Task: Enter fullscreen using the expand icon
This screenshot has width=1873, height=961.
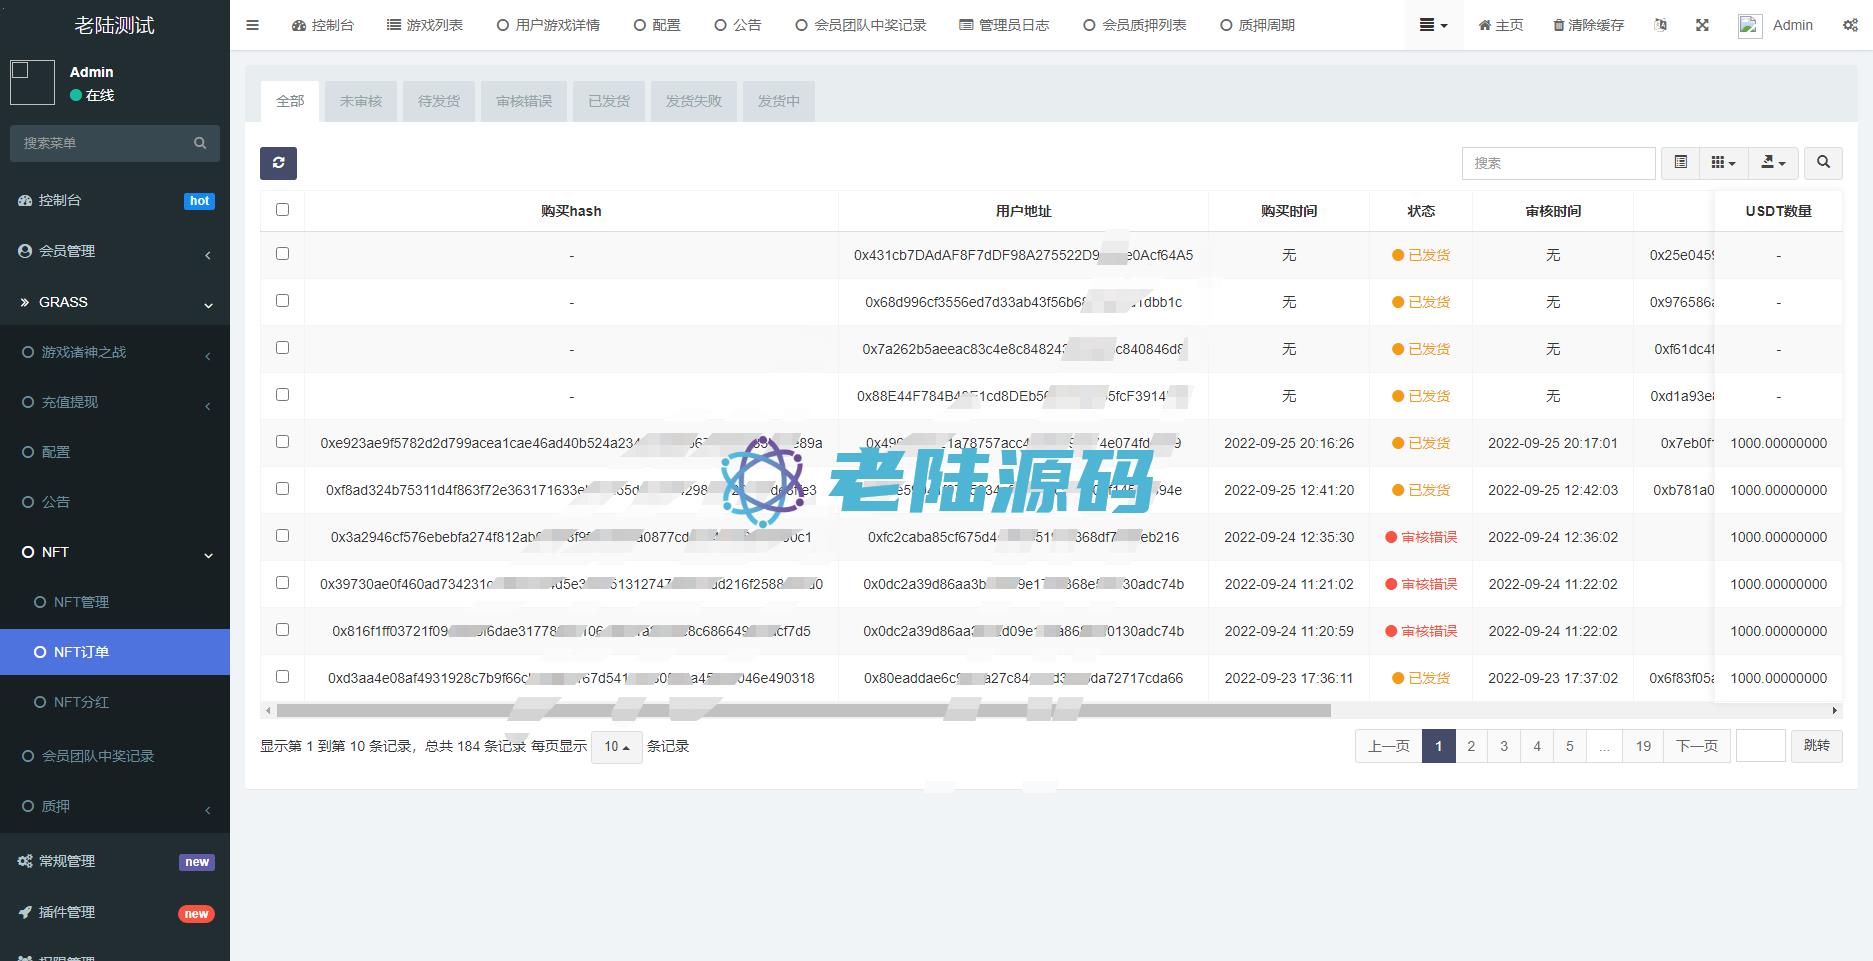Action: click(x=1702, y=25)
